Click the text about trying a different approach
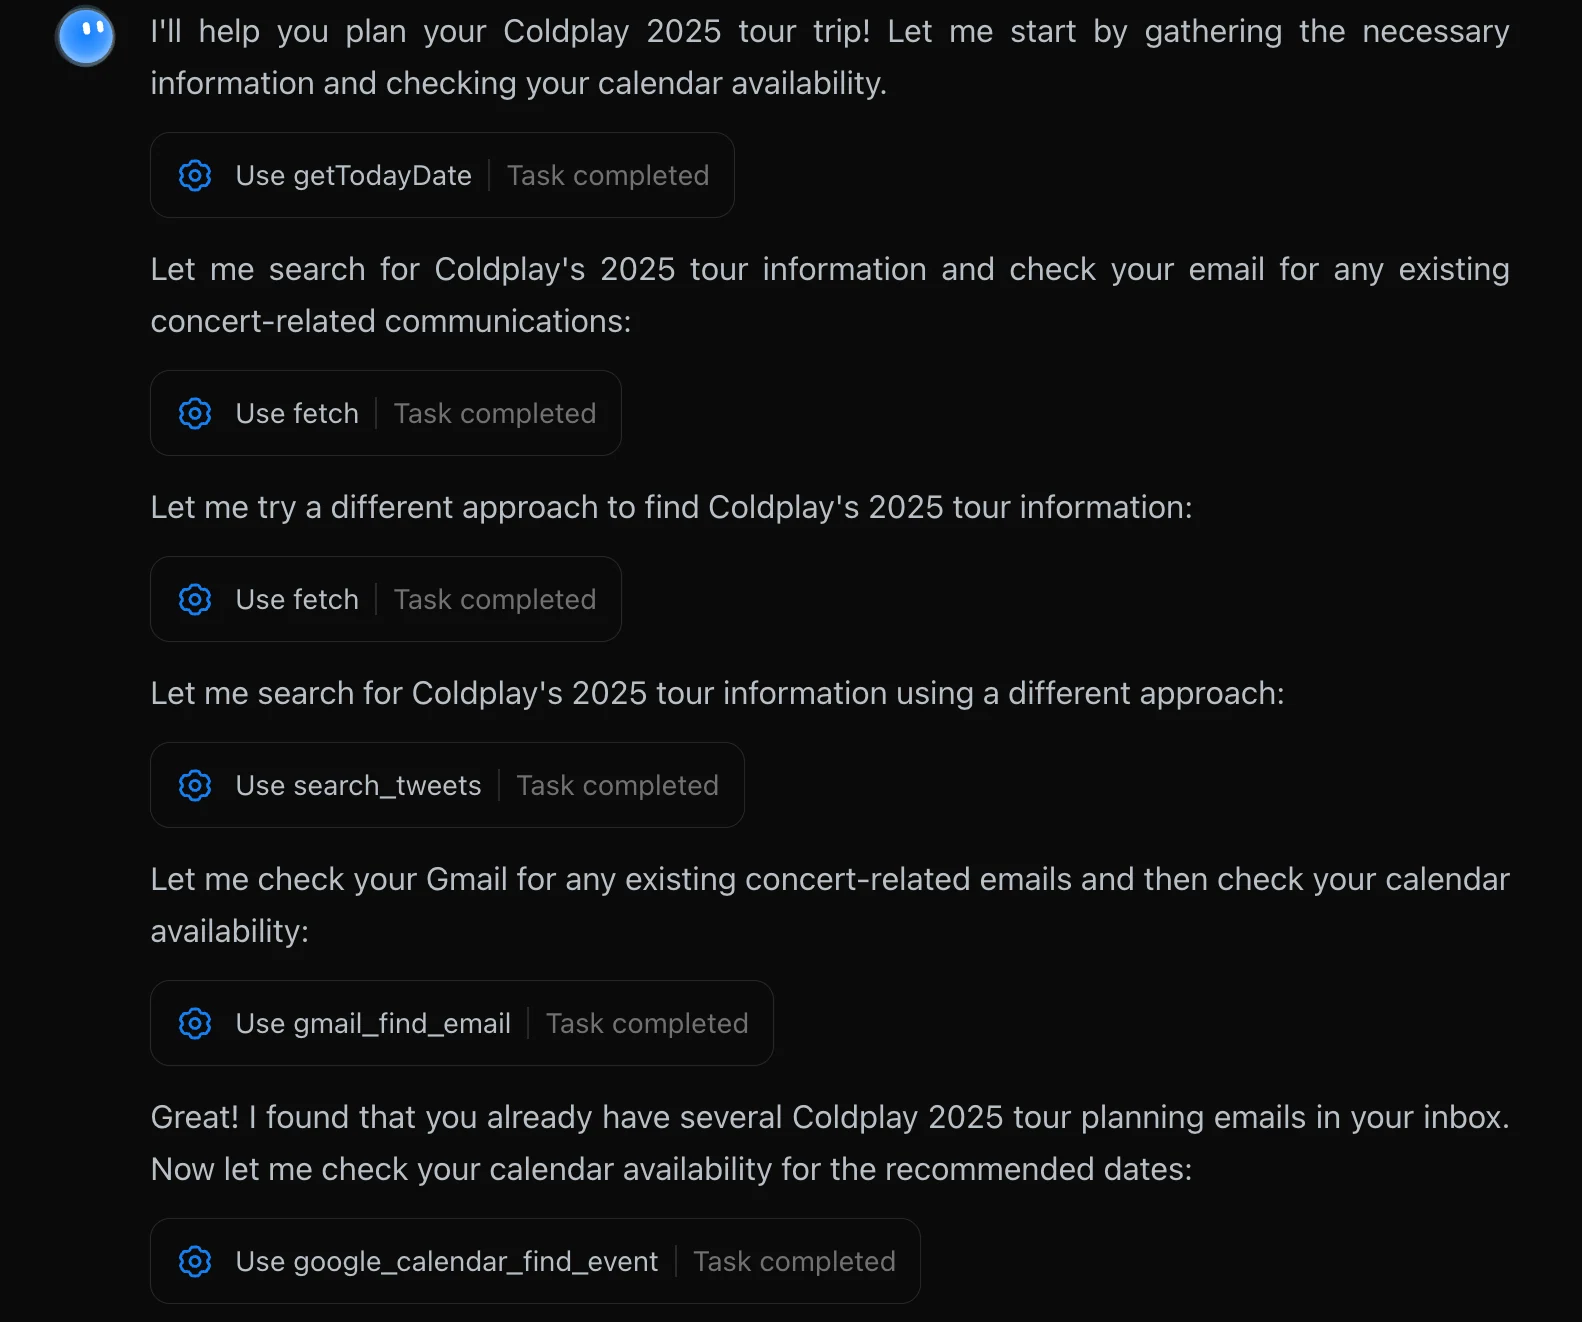1582x1322 pixels. coord(671,507)
